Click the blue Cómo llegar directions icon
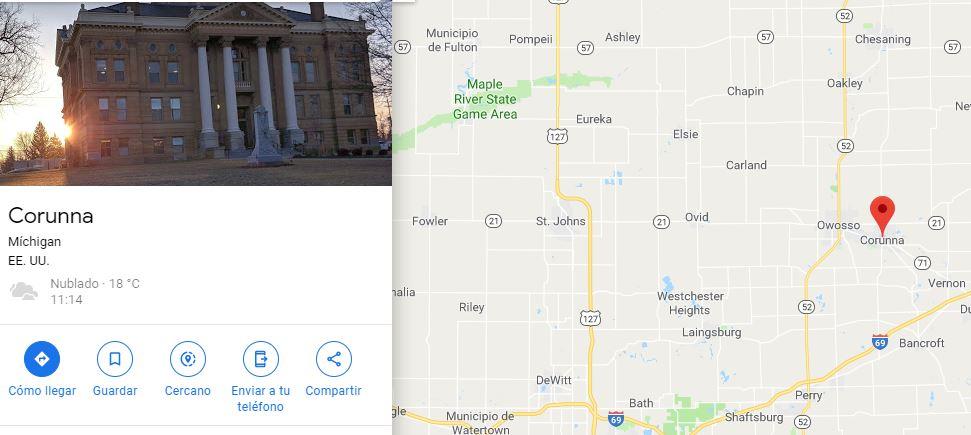 [42, 359]
